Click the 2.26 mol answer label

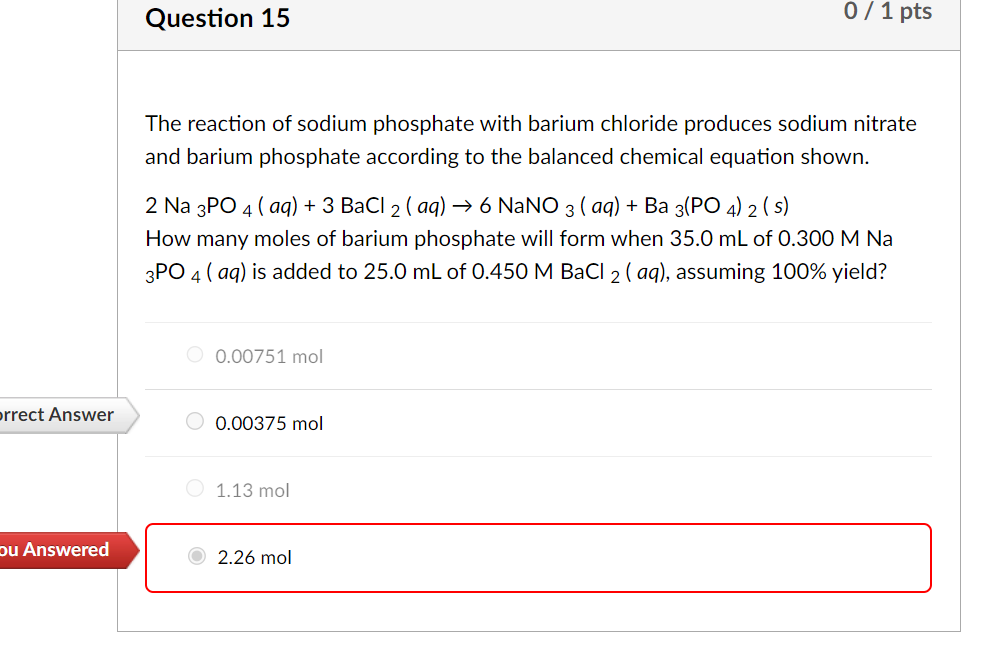(x=254, y=557)
